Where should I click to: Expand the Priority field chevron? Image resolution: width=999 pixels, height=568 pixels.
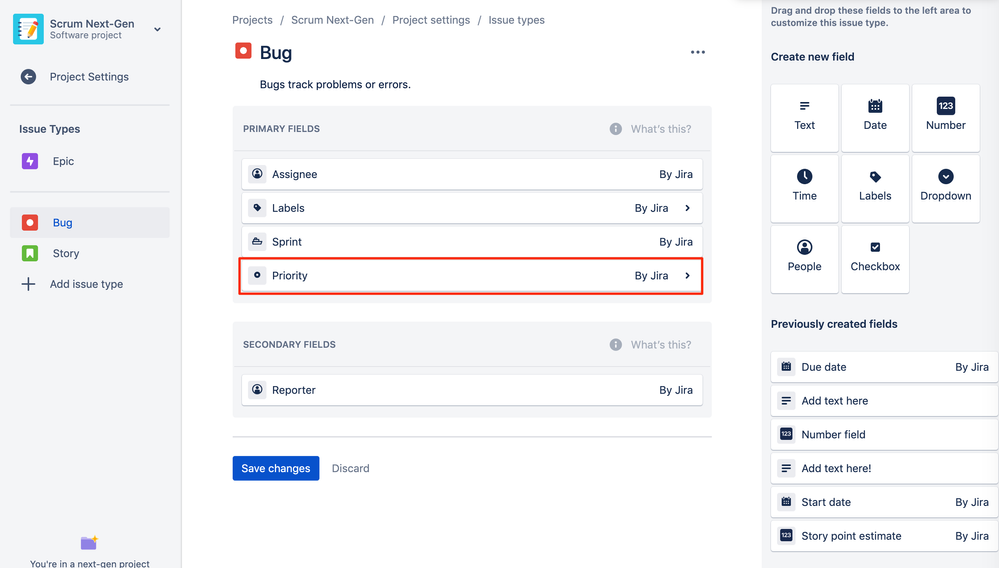[687, 275]
